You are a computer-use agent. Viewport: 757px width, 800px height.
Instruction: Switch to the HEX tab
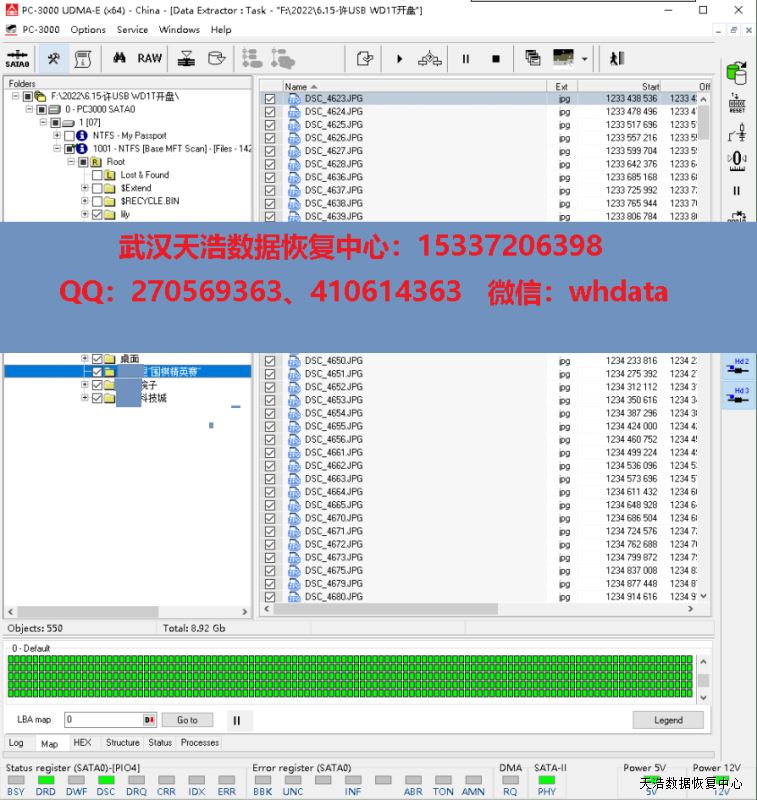pos(82,743)
